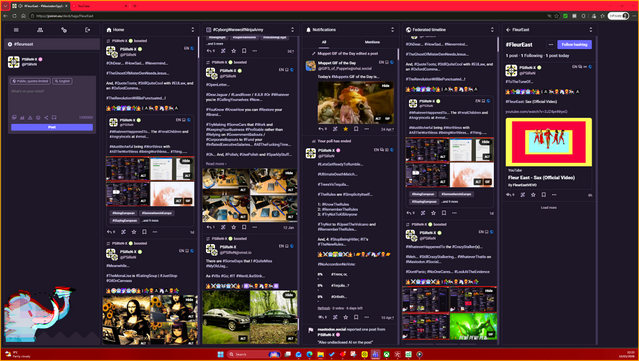
Task: Click Read more on the open letter post
Action: (216, 164)
